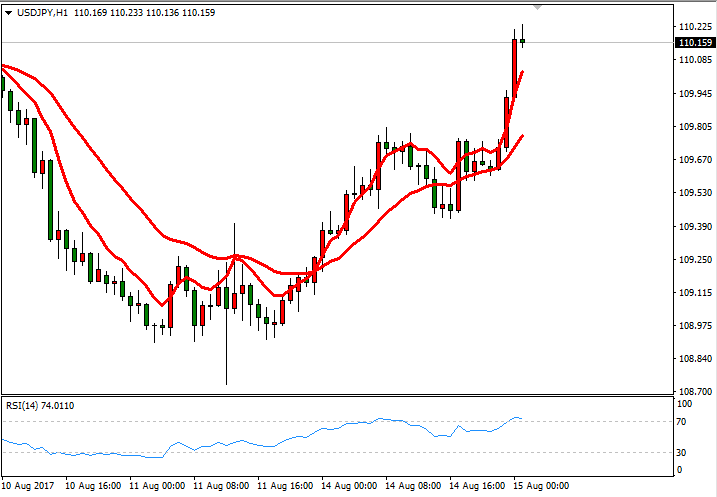Click the RSI scale value 70

pos(681,422)
